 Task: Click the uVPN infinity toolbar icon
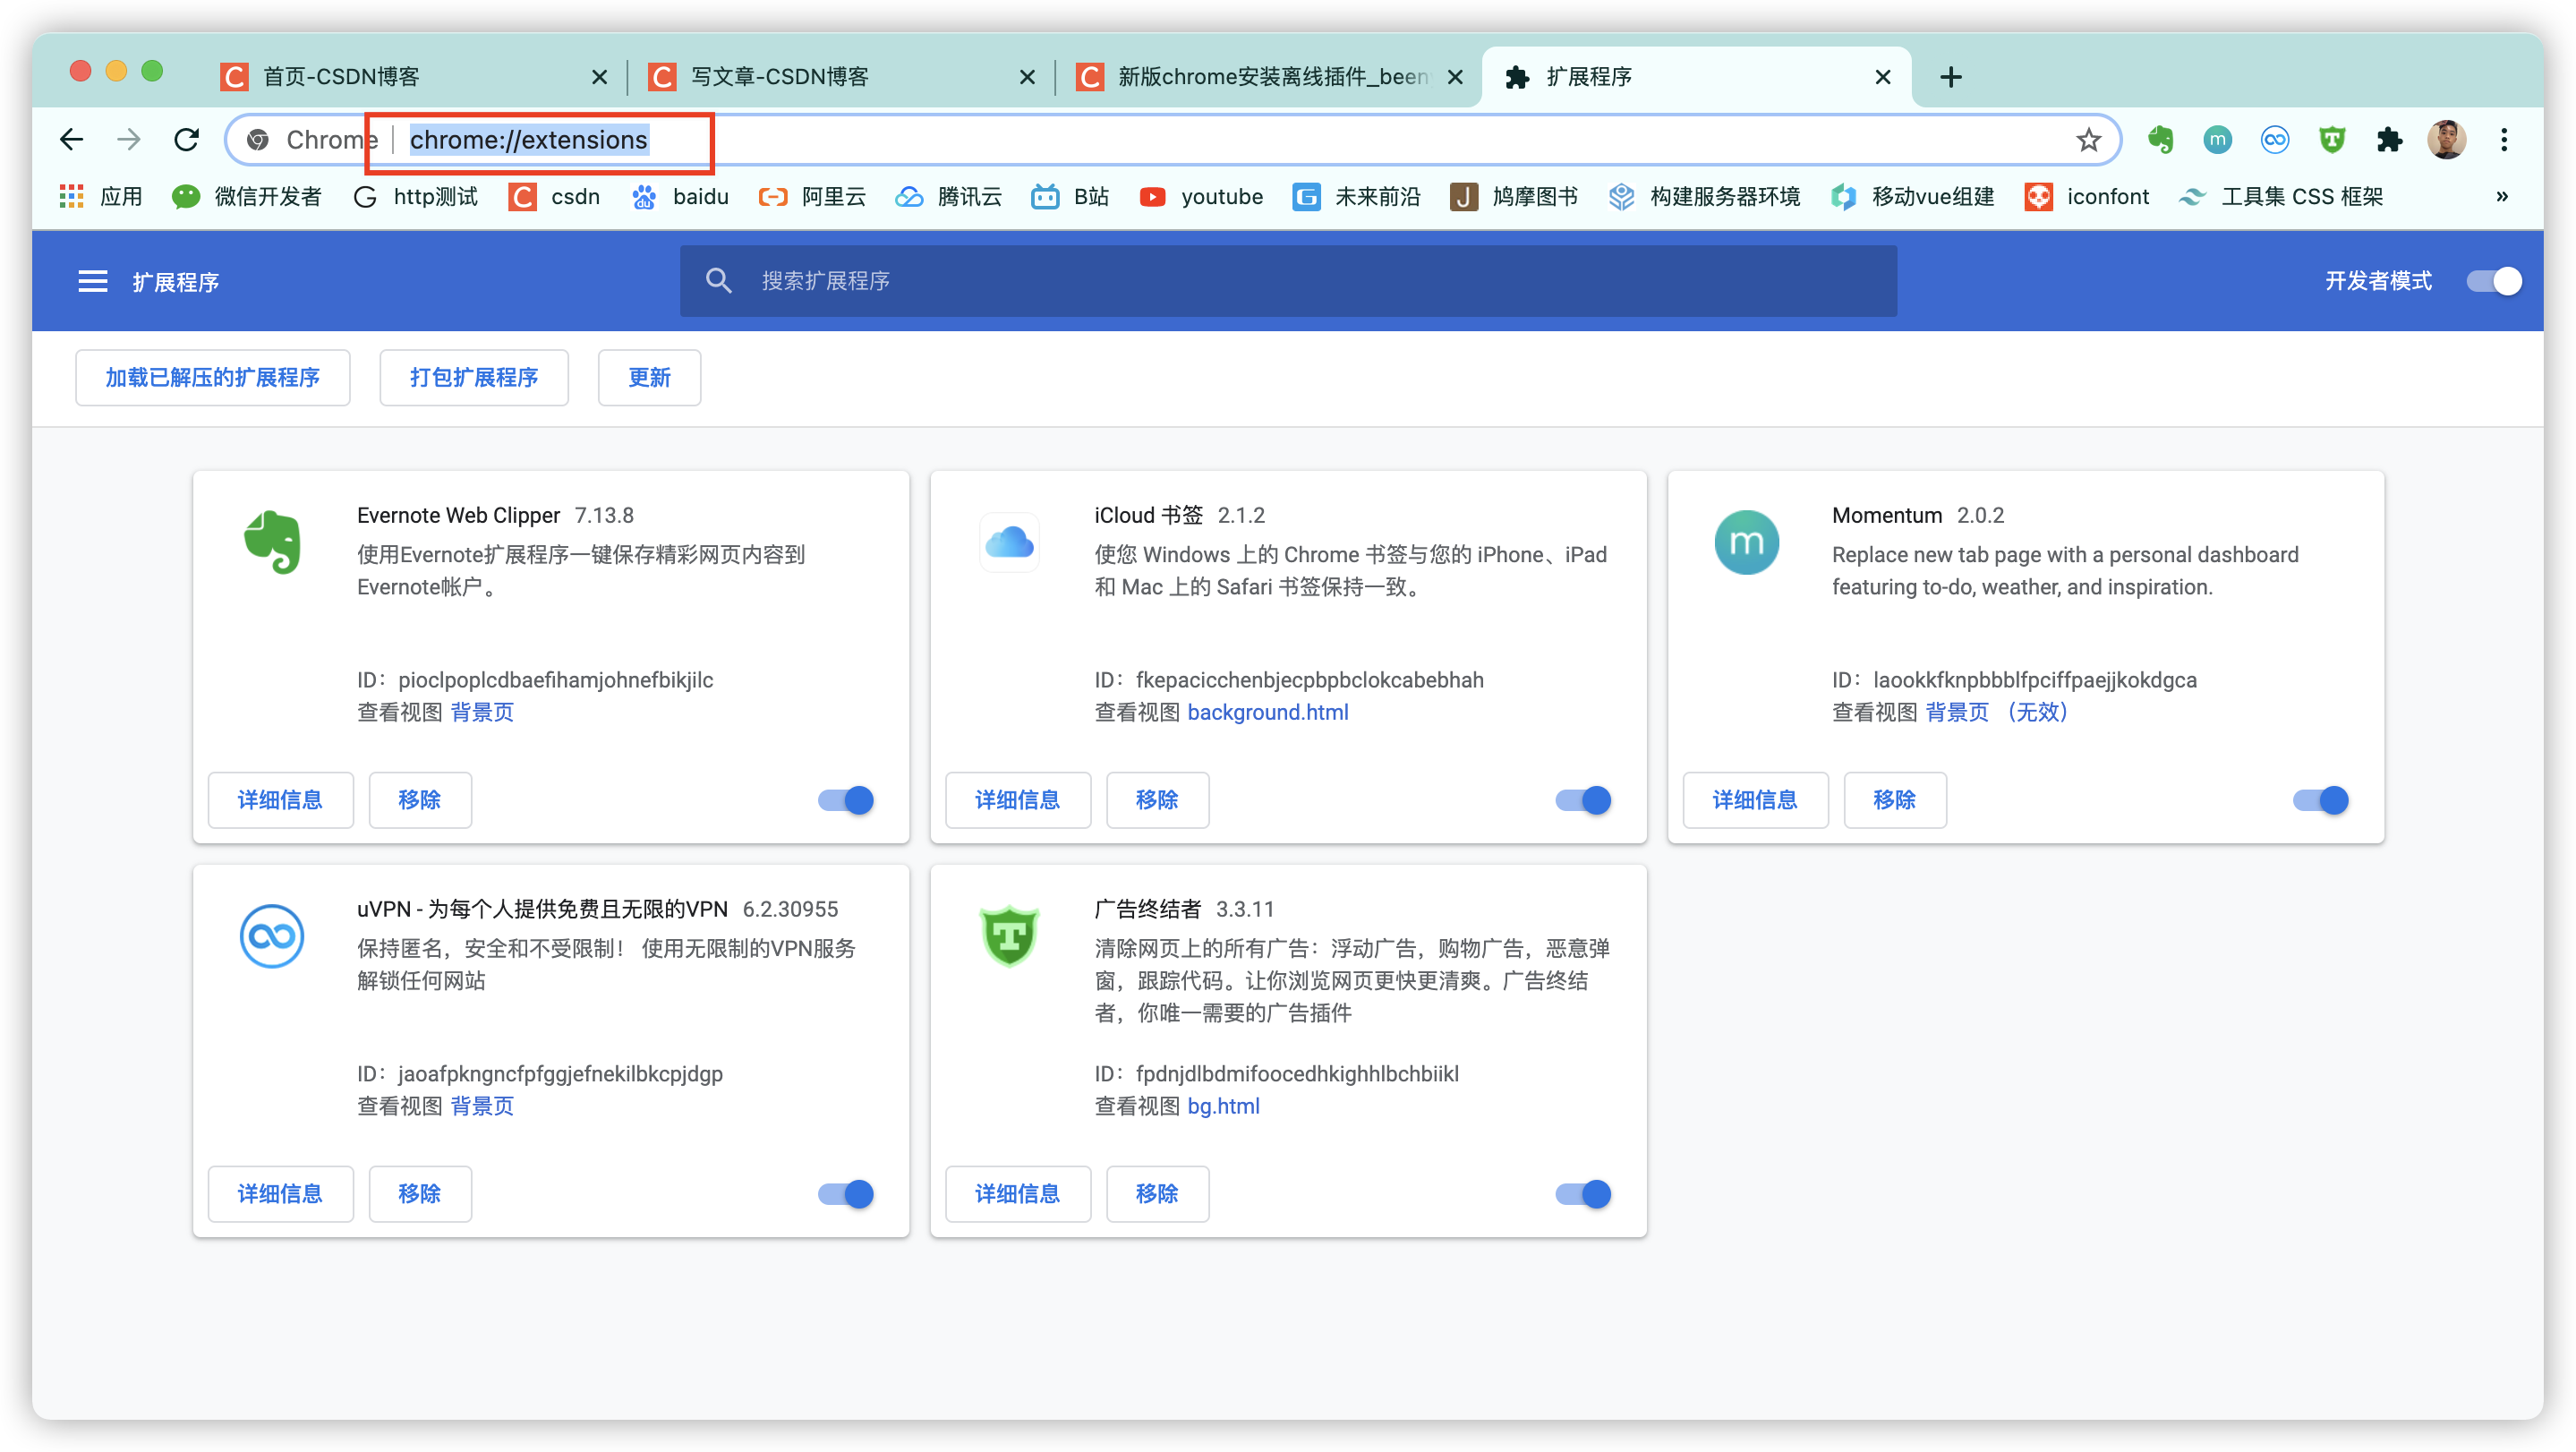point(2274,140)
